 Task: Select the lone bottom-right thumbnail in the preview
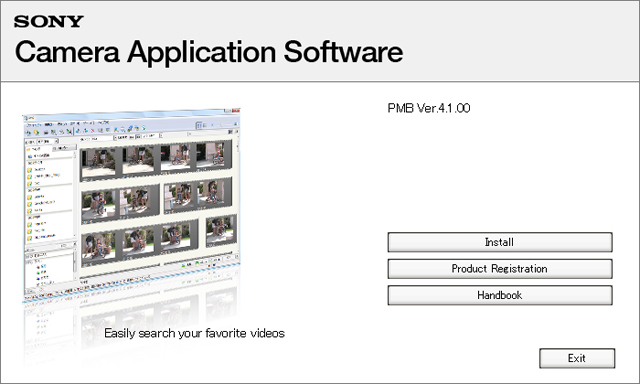coord(221,231)
